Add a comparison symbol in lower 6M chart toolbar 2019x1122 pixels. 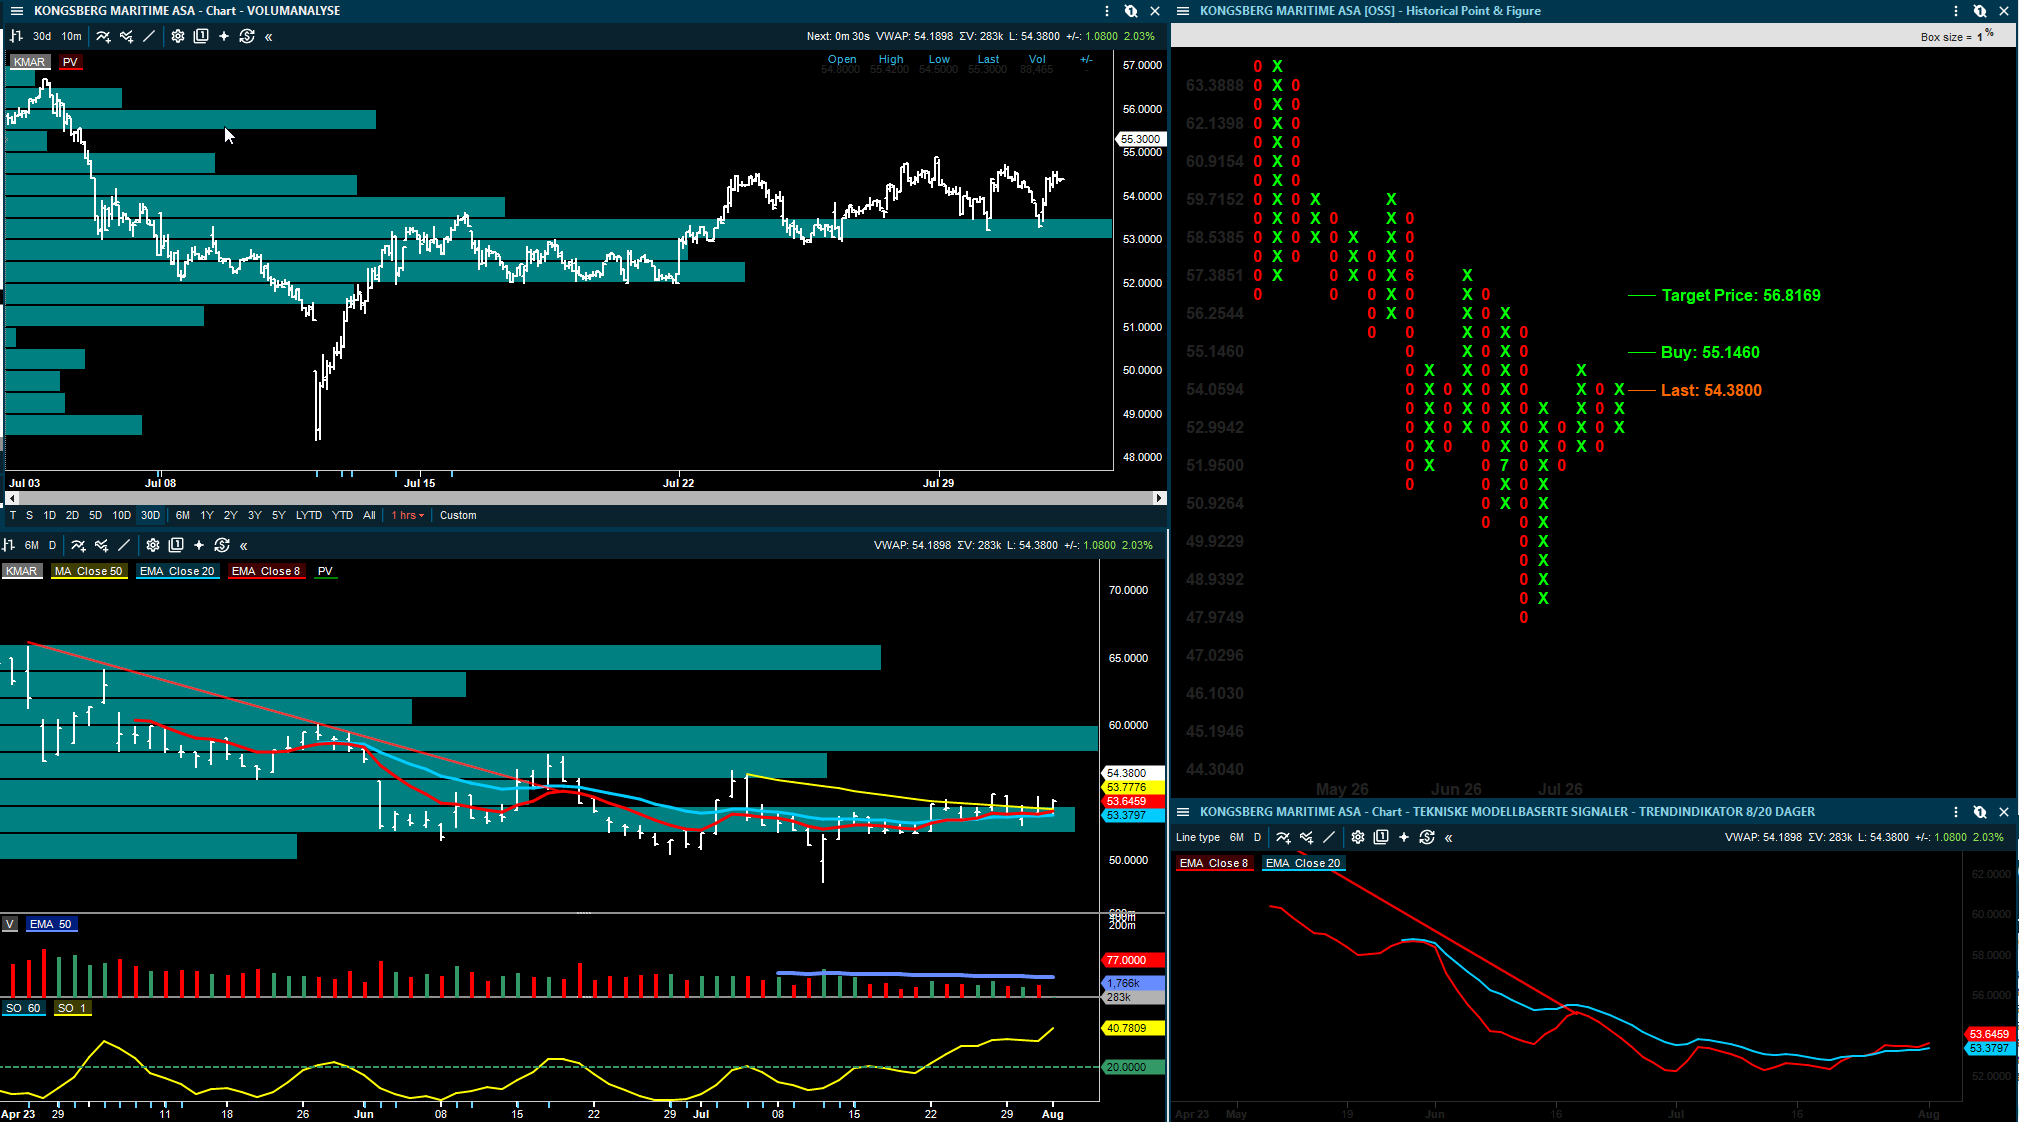coord(101,545)
